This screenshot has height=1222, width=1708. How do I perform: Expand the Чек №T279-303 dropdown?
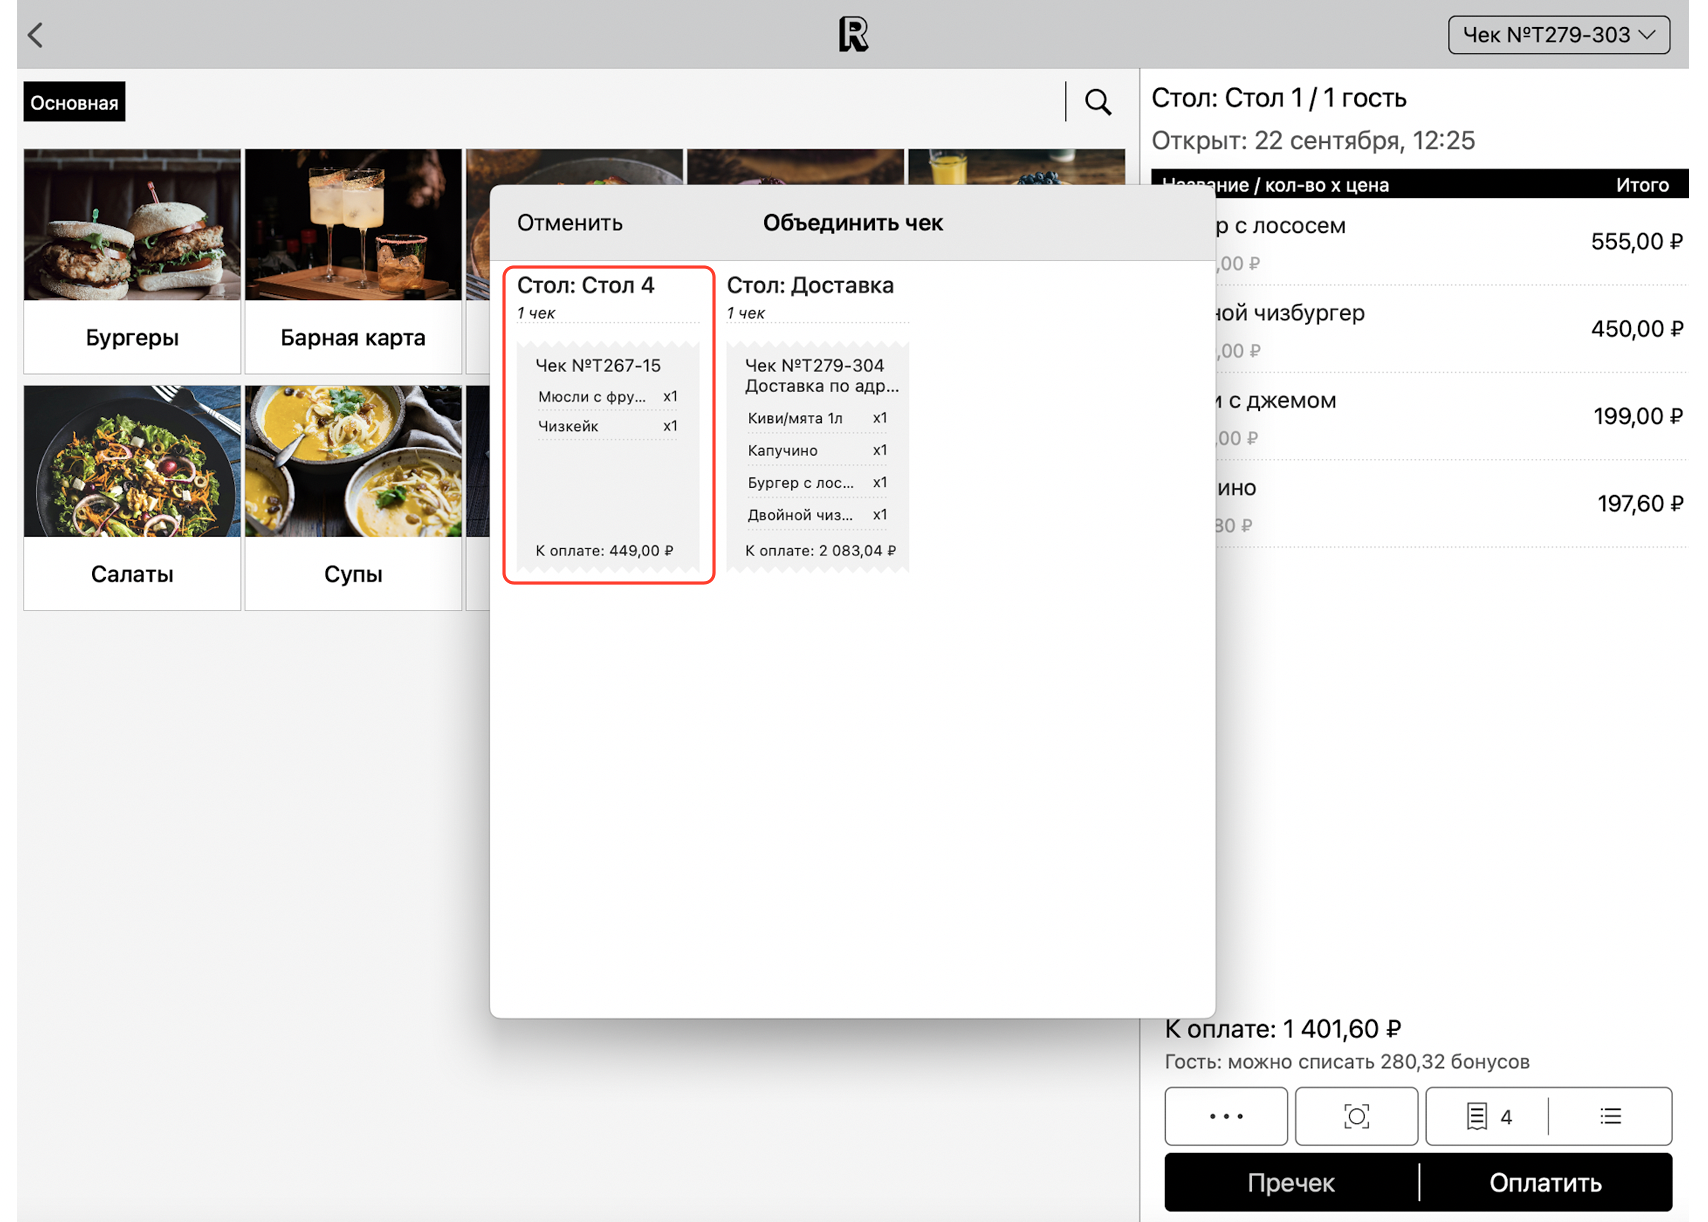pyautogui.click(x=1558, y=35)
